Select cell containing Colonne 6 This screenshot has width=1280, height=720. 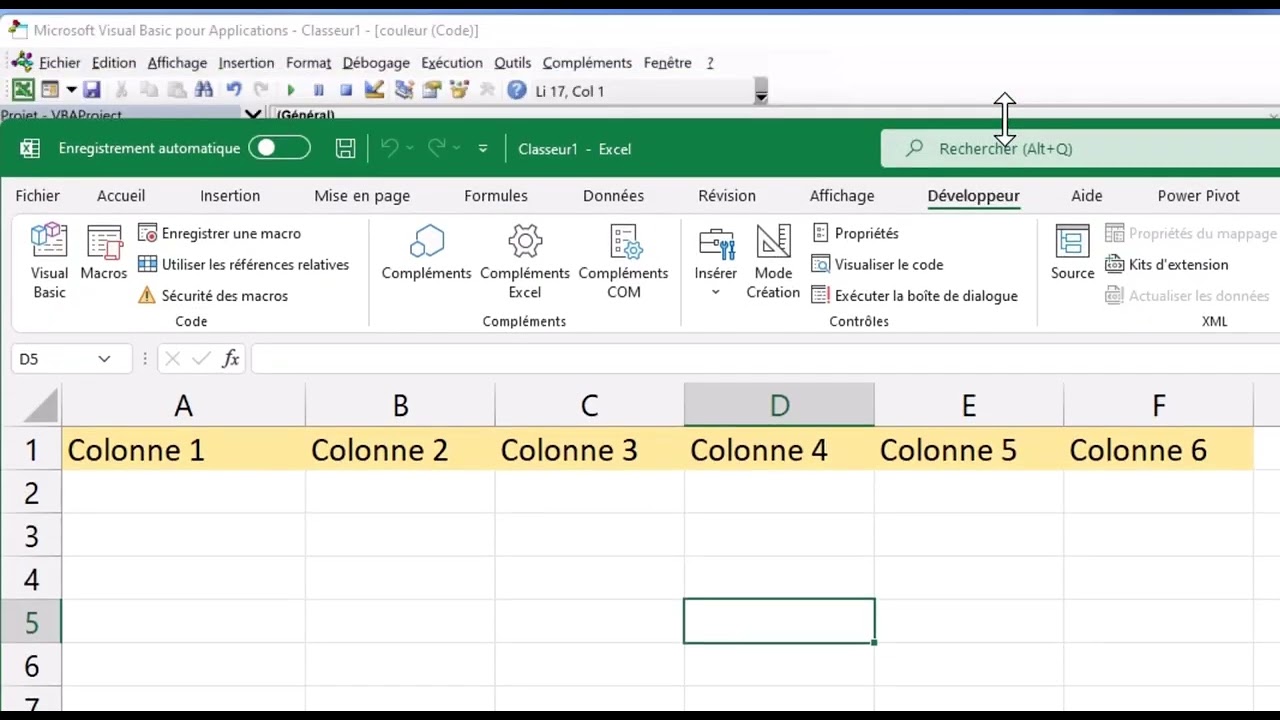(x=1158, y=449)
